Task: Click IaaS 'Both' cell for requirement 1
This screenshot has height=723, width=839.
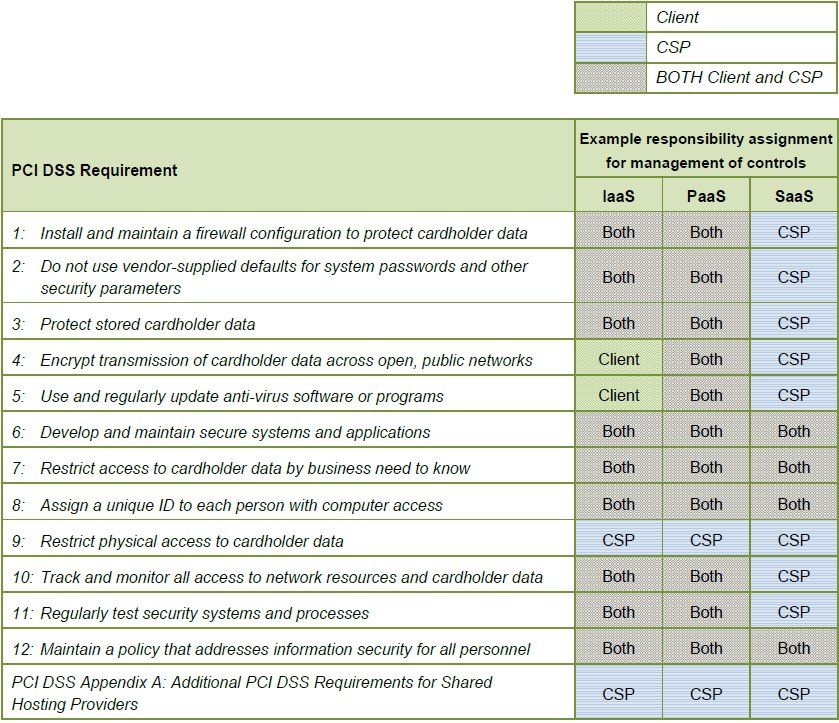Action: 619,232
